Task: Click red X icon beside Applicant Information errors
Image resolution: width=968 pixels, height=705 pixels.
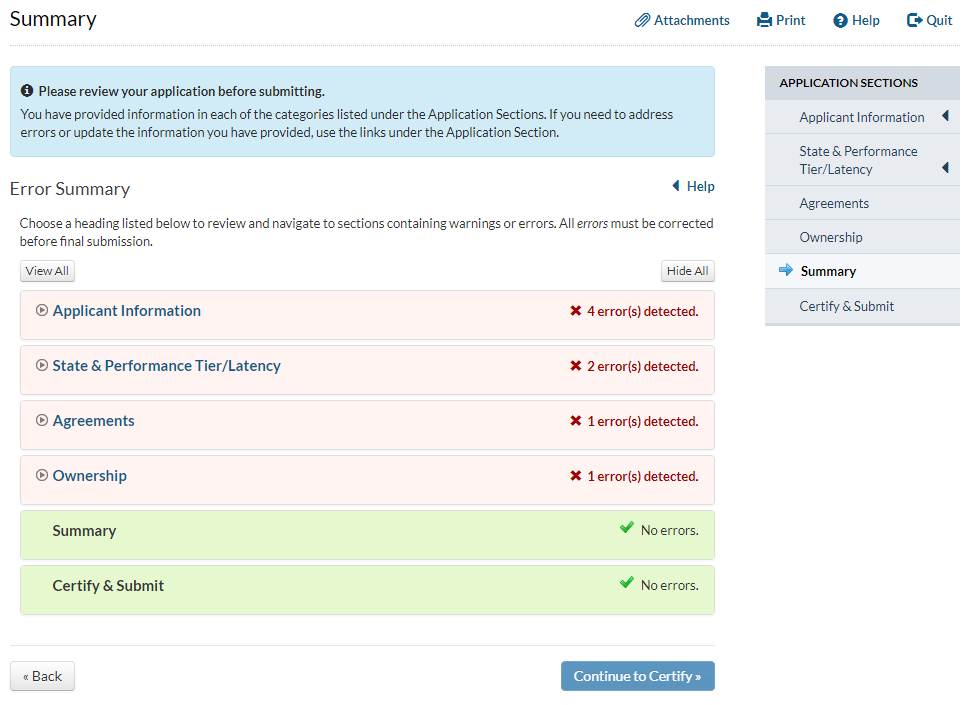Action: 575,311
